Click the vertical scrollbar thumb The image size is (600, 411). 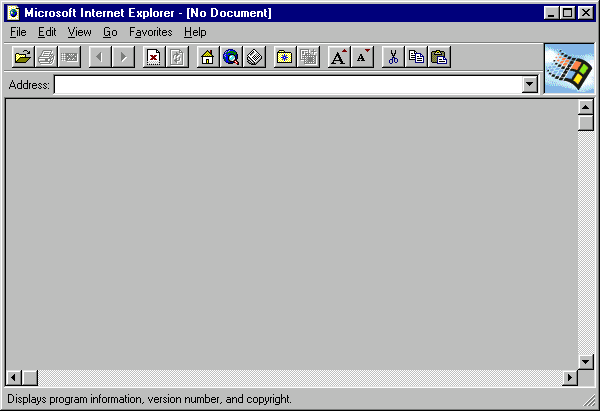click(x=585, y=123)
